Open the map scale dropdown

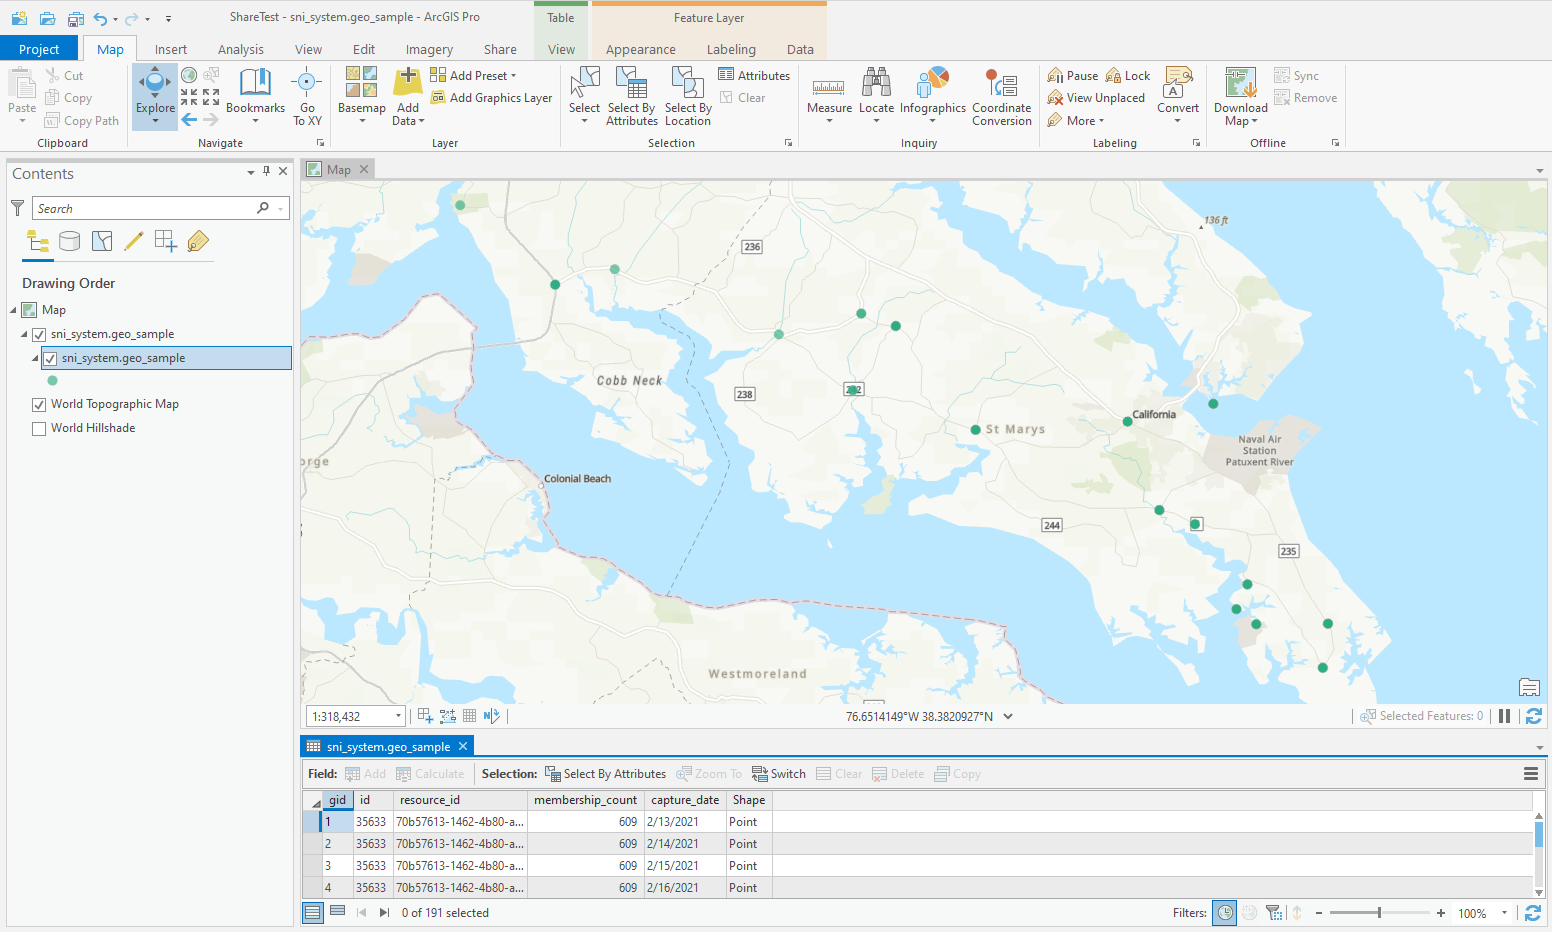[398, 716]
